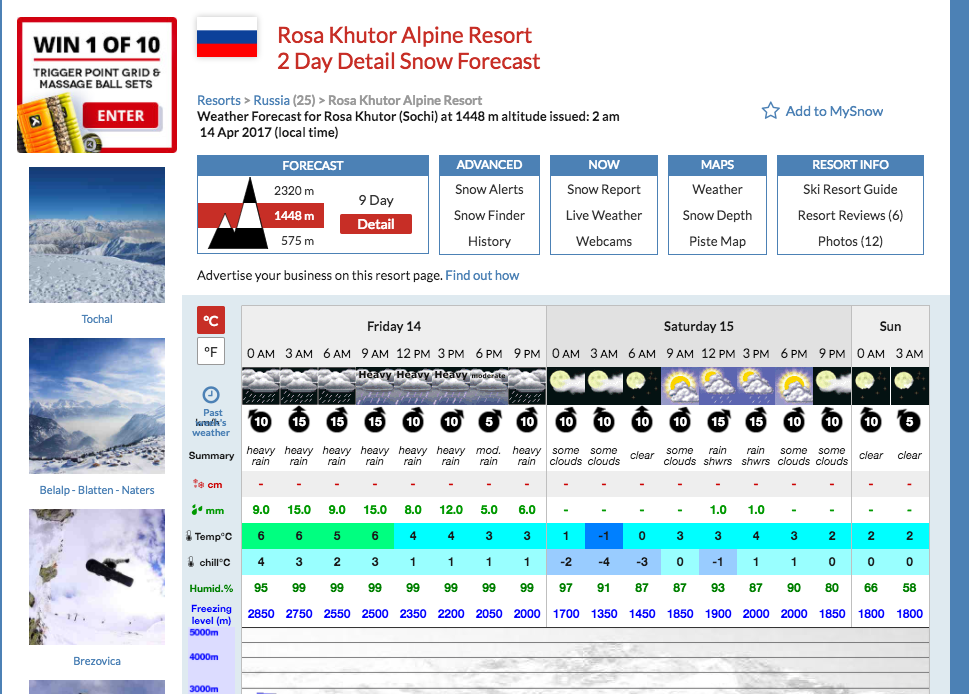Click Friday 0 AM heavy rain weather icon

pyautogui.click(x=261, y=386)
